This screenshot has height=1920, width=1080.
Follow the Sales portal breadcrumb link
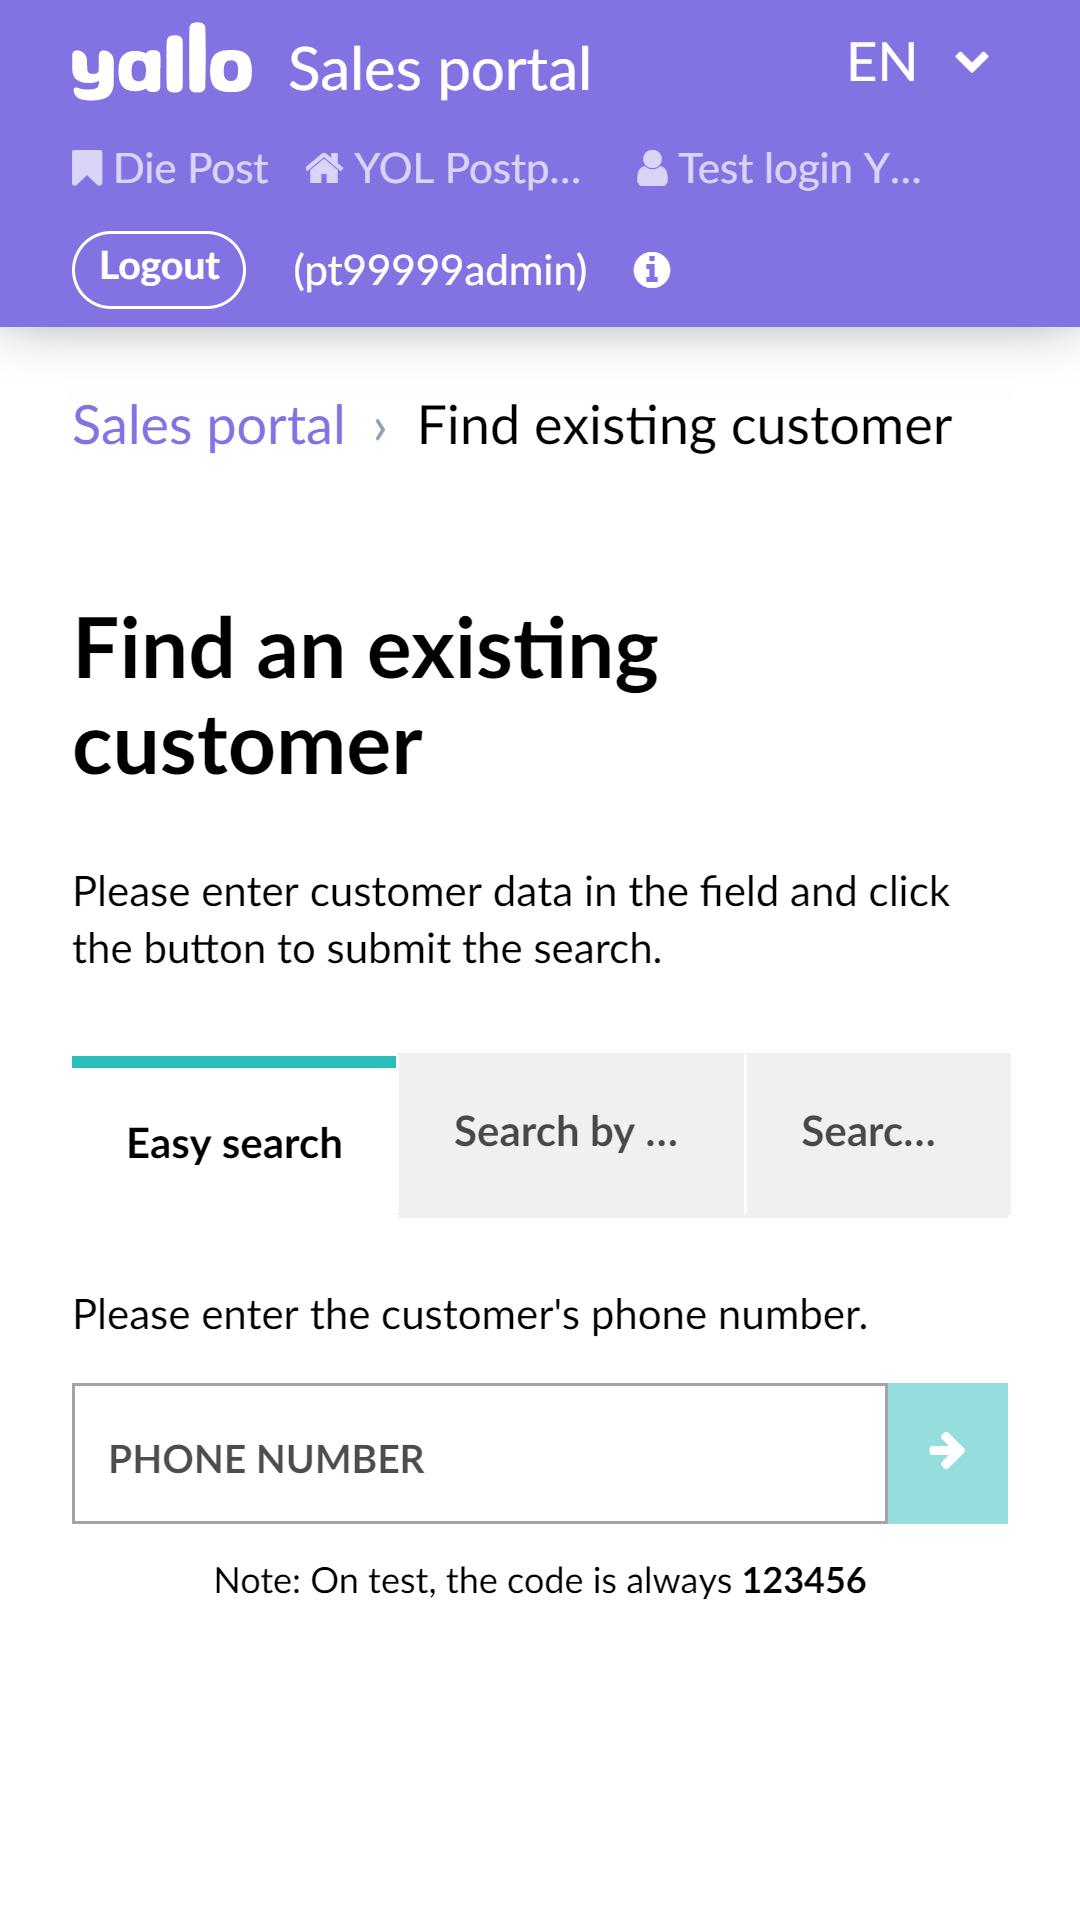click(x=209, y=426)
